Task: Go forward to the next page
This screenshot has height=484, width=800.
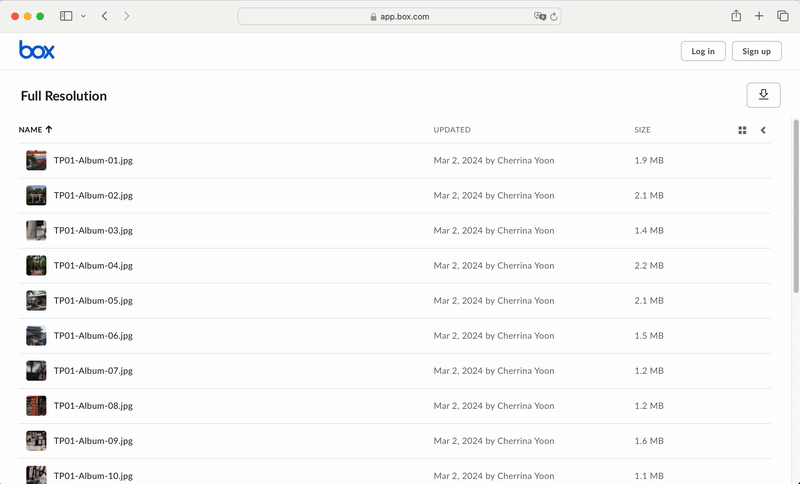Action: tap(127, 16)
